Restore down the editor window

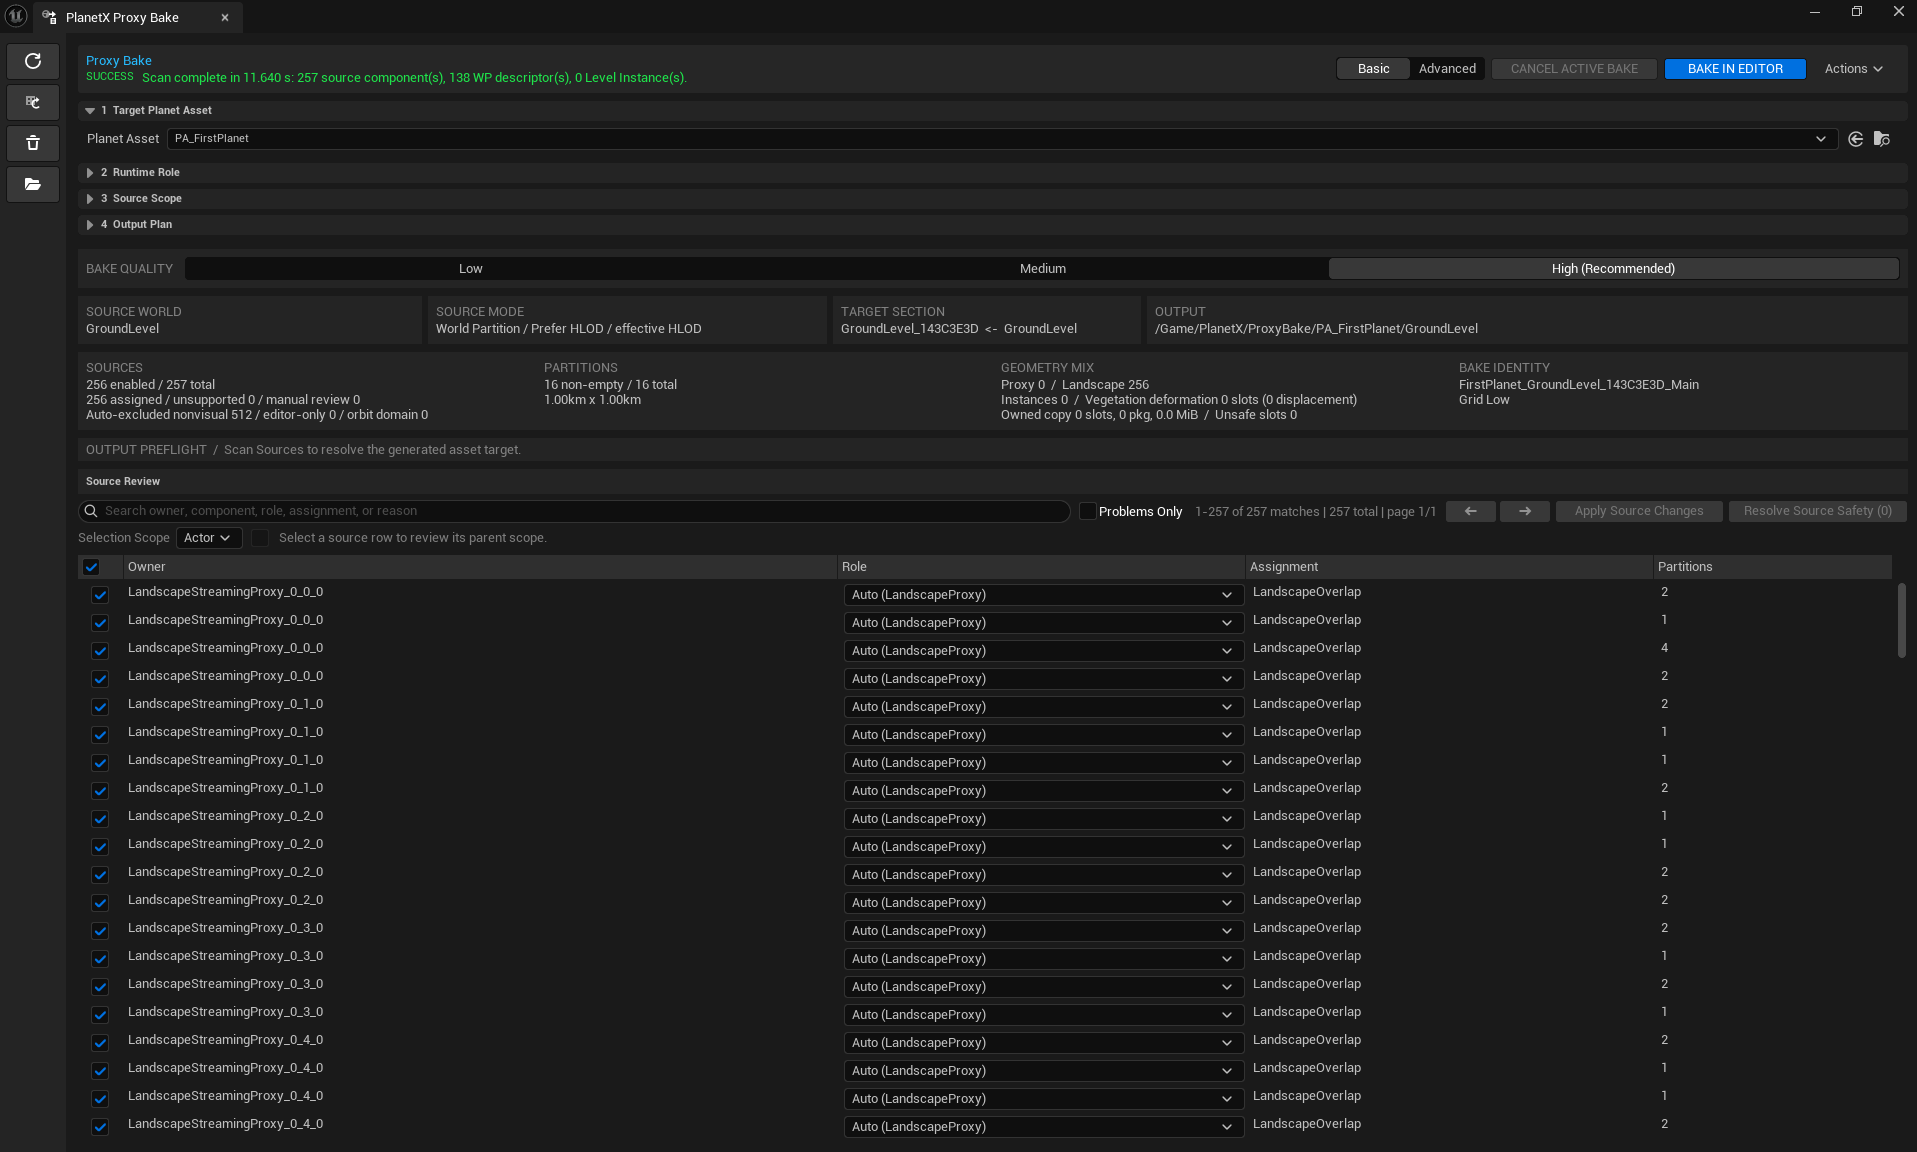point(1856,12)
